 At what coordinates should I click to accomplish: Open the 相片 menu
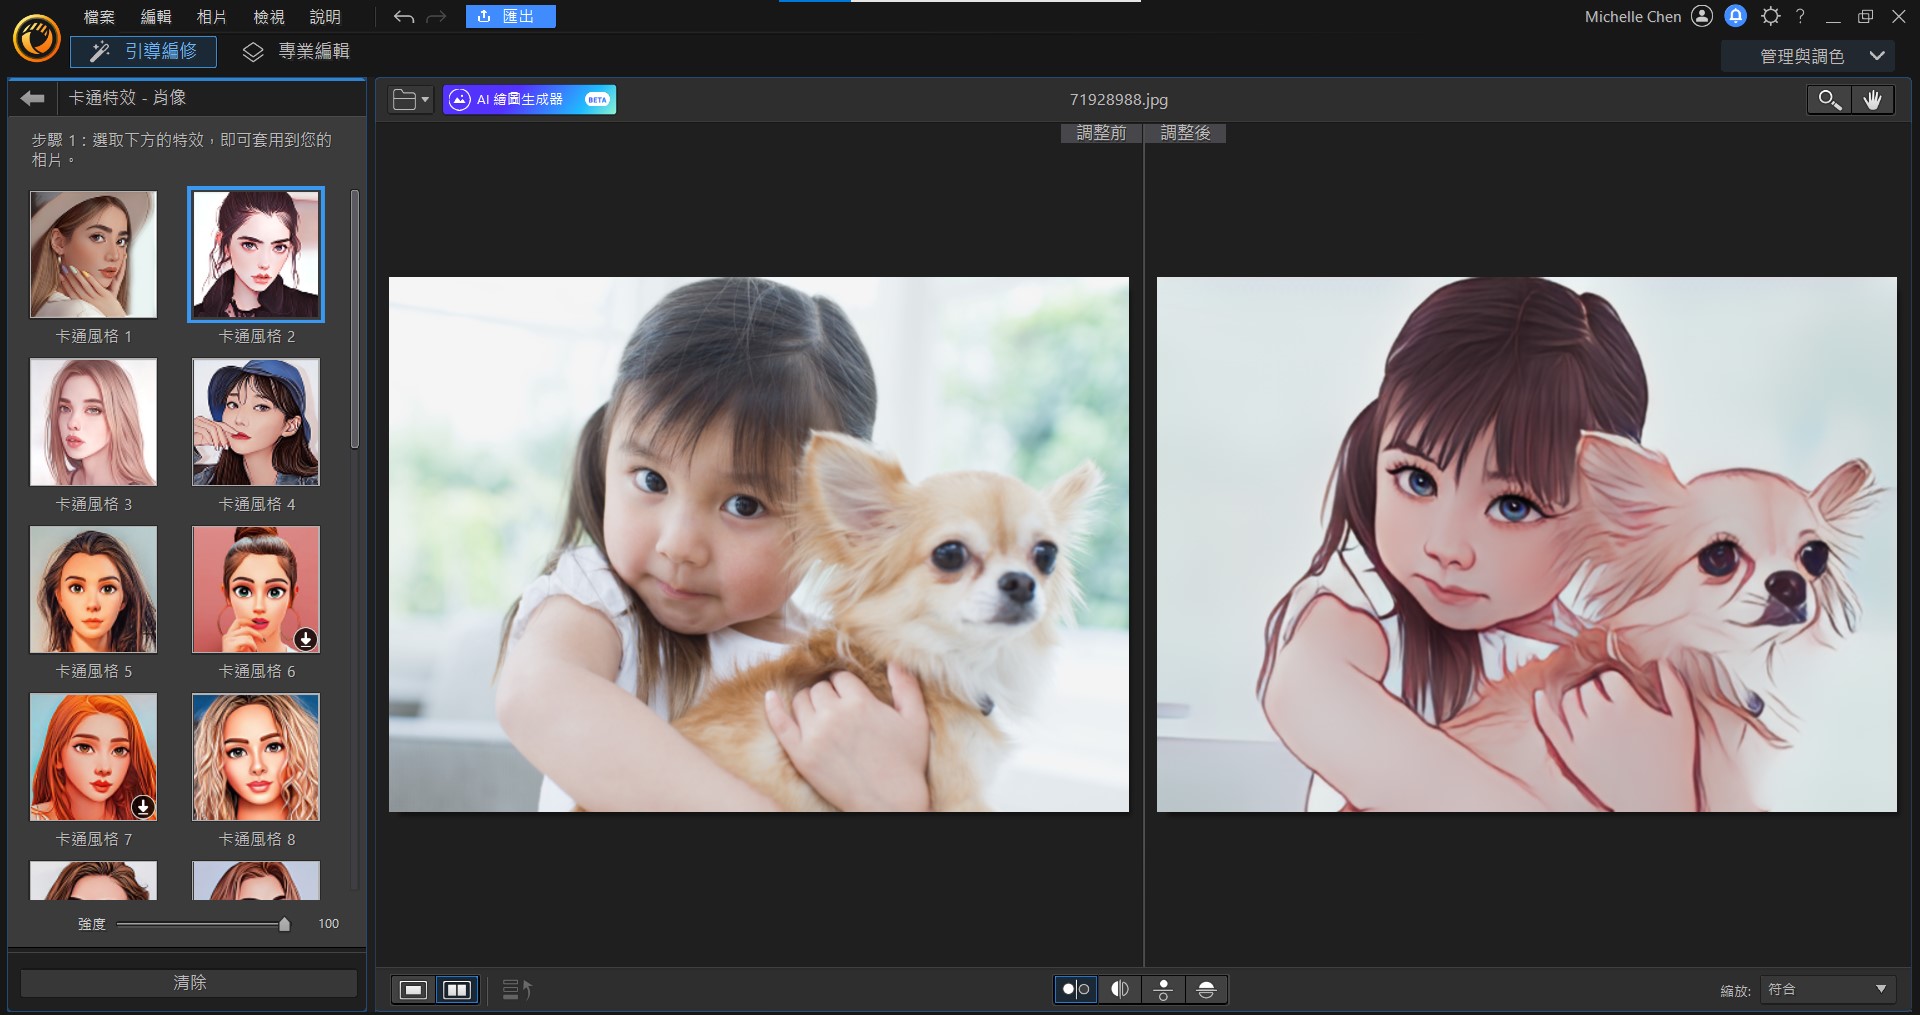click(x=212, y=17)
